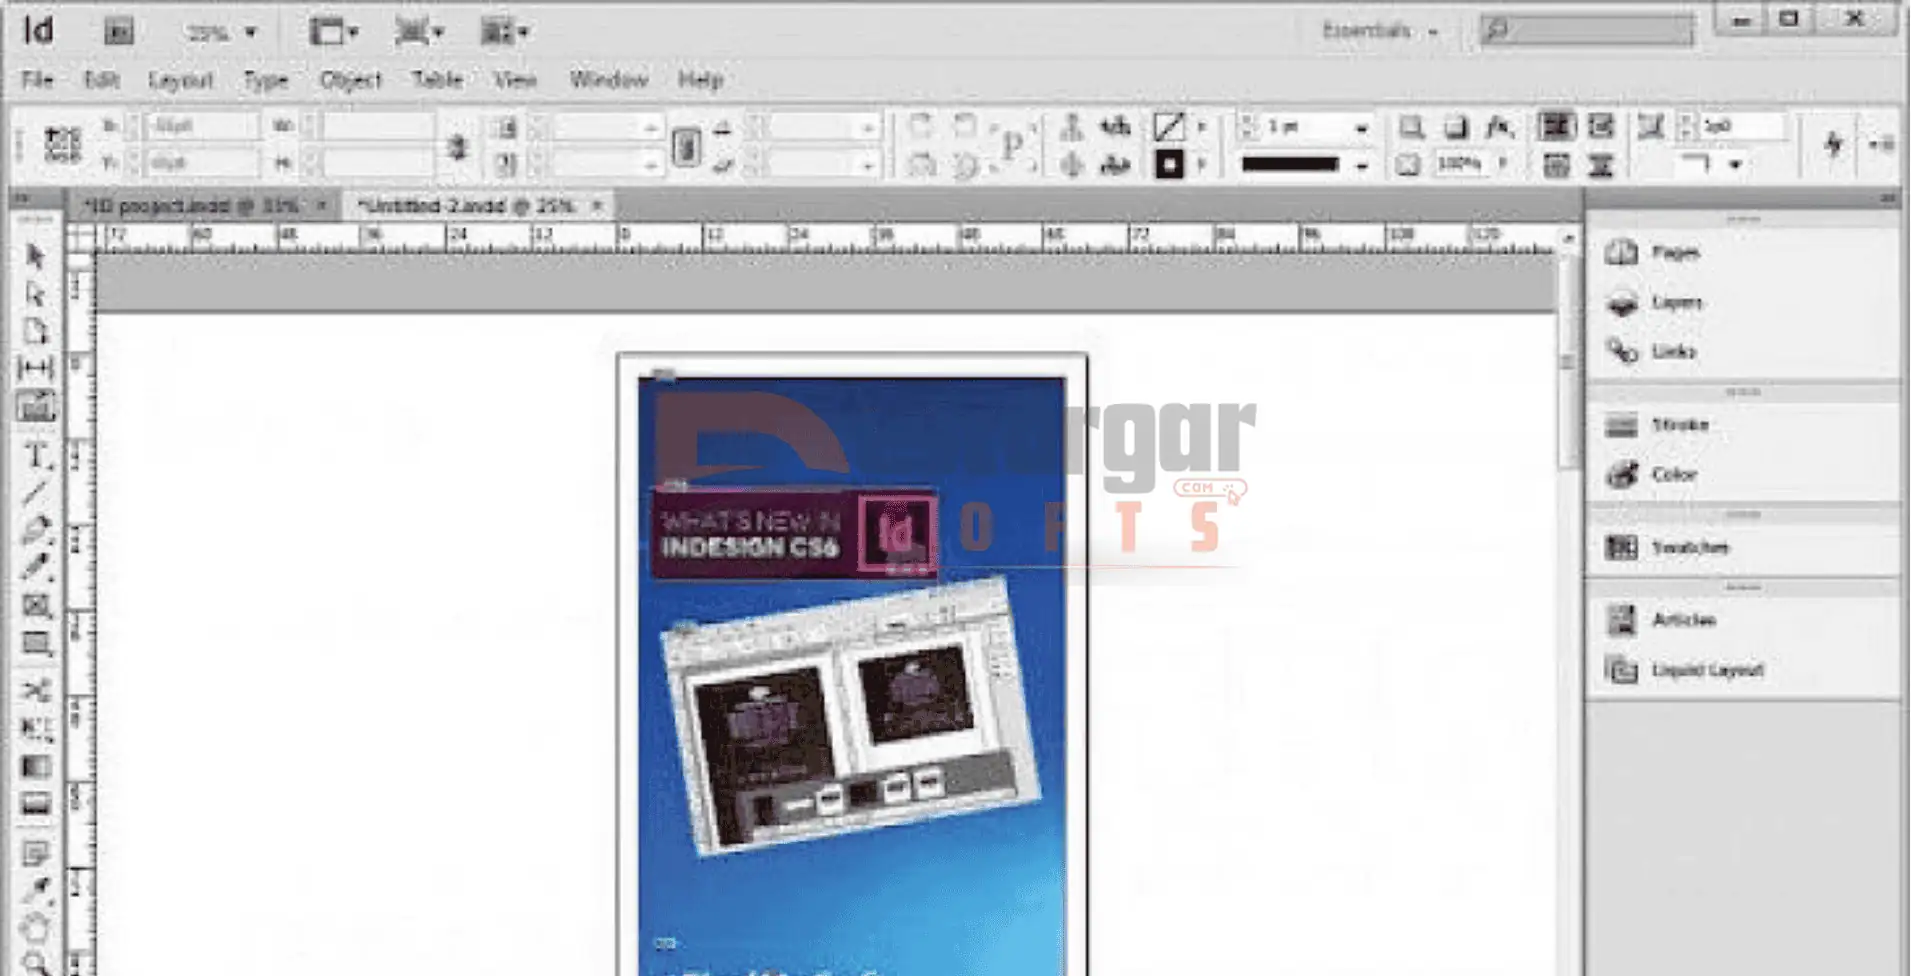Open the Edit menu
This screenshot has height=976, width=1911.
click(101, 80)
